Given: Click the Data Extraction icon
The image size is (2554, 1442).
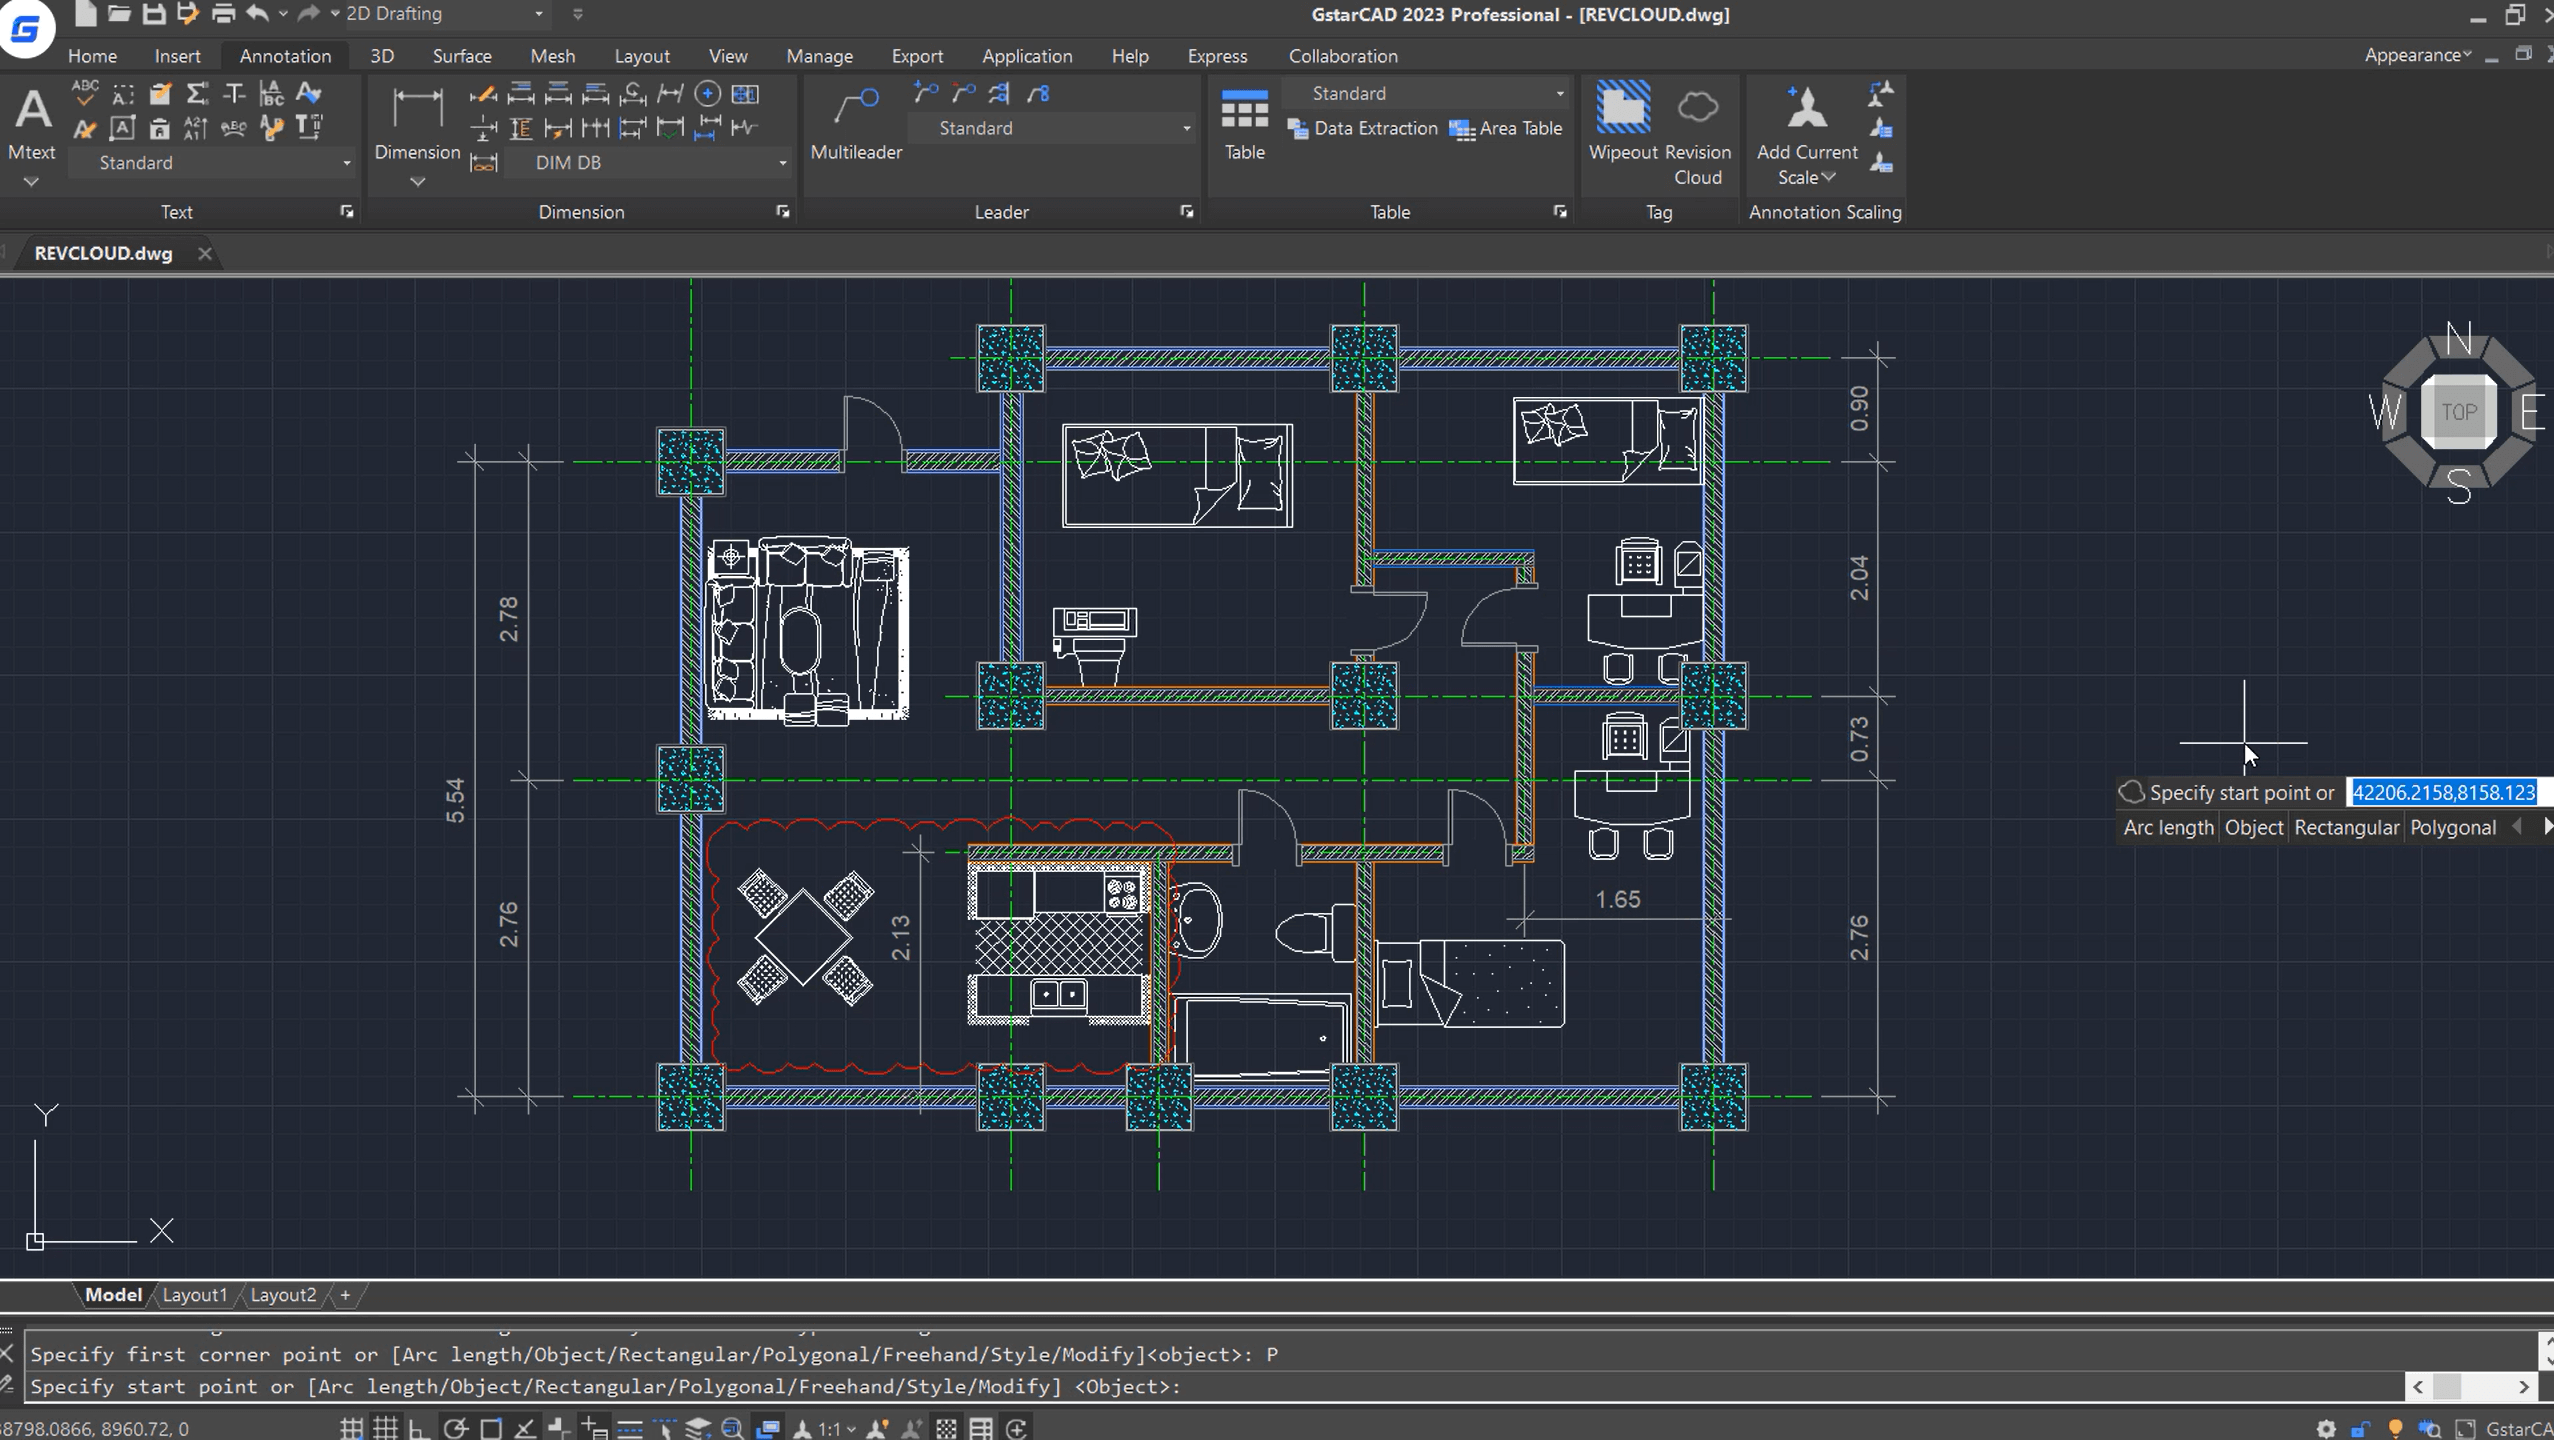Looking at the screenshot, I should click(1363, 129).
